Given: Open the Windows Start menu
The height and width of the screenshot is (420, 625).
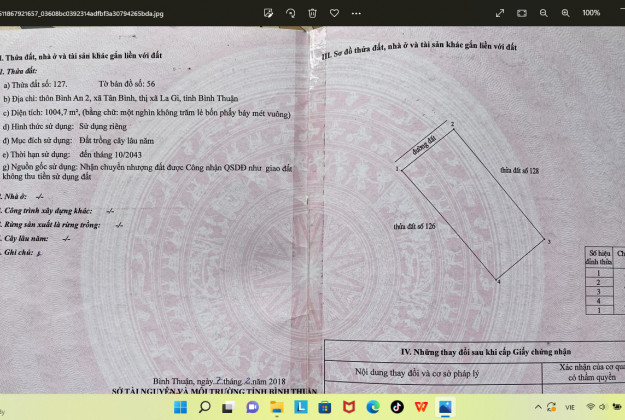Looking at the screenshot, I should pyautogui.click(x=181, y=407).
